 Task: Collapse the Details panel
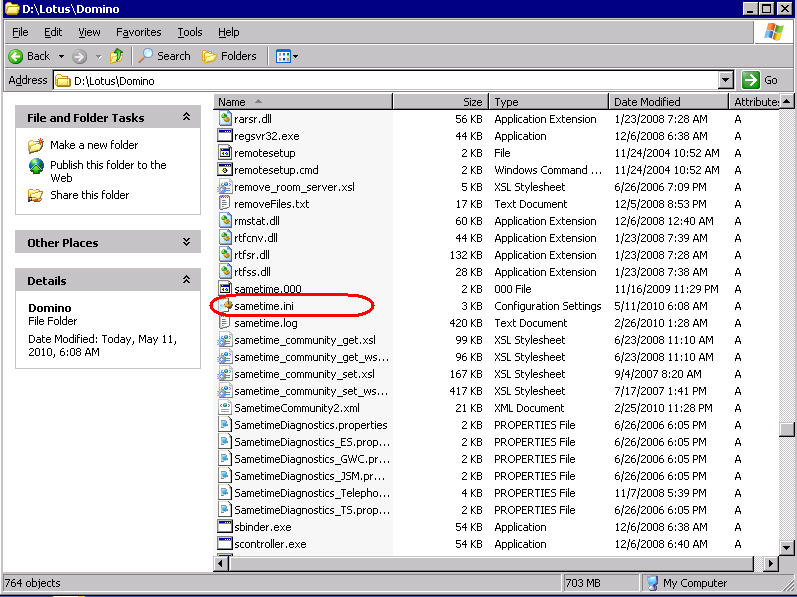(x=187, y=280)
